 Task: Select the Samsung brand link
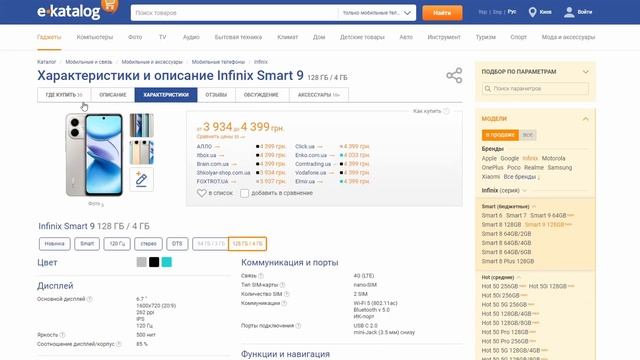point(560,168)
